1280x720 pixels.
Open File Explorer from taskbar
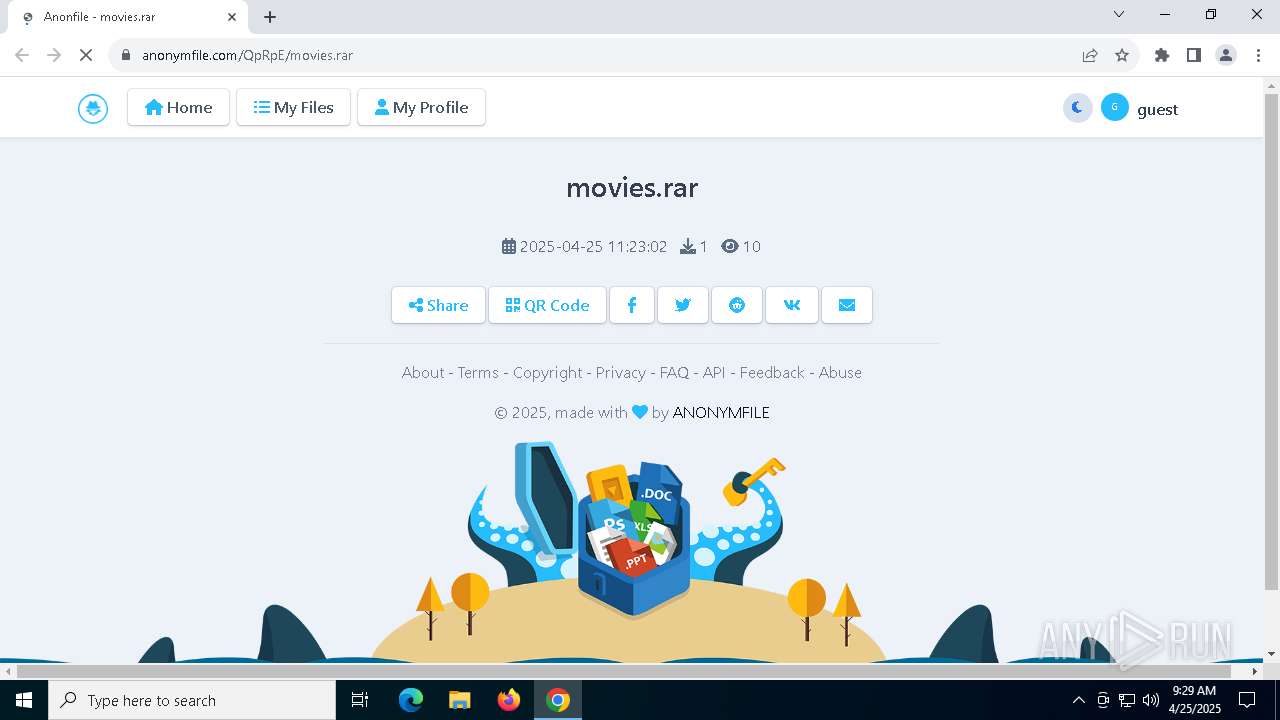459,700
